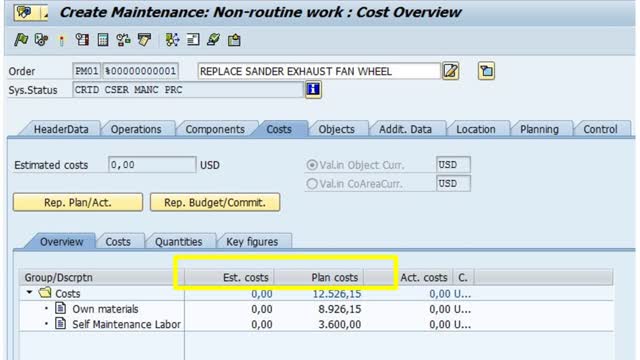Click the C. column header

(463, 278)
